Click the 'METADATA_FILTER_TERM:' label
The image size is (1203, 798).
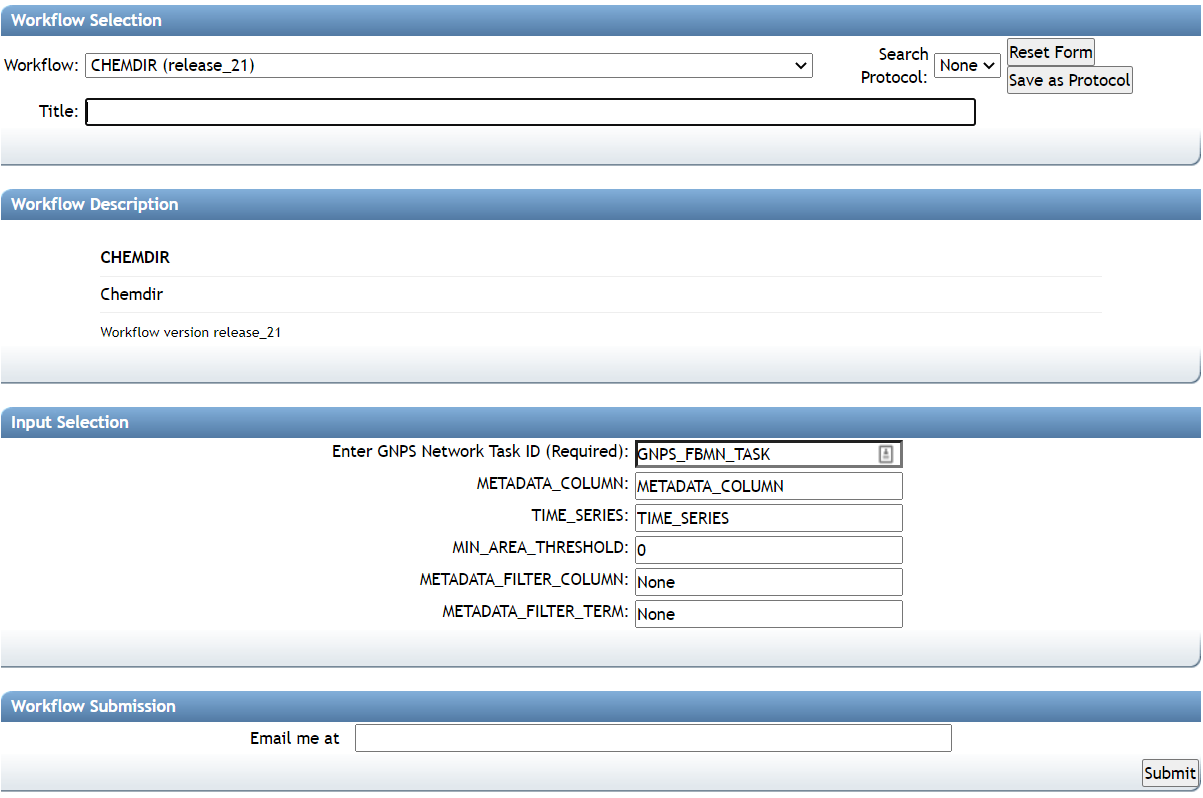(535, 612)
